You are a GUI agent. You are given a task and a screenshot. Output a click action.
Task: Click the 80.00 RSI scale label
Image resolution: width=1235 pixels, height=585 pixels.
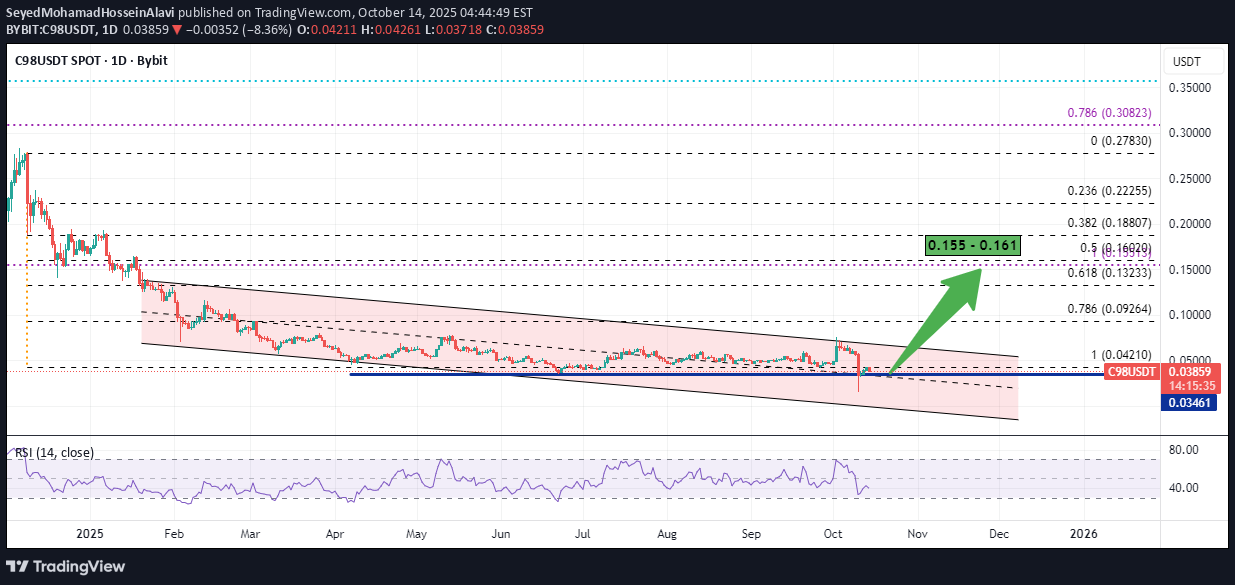click(1184, 450)
